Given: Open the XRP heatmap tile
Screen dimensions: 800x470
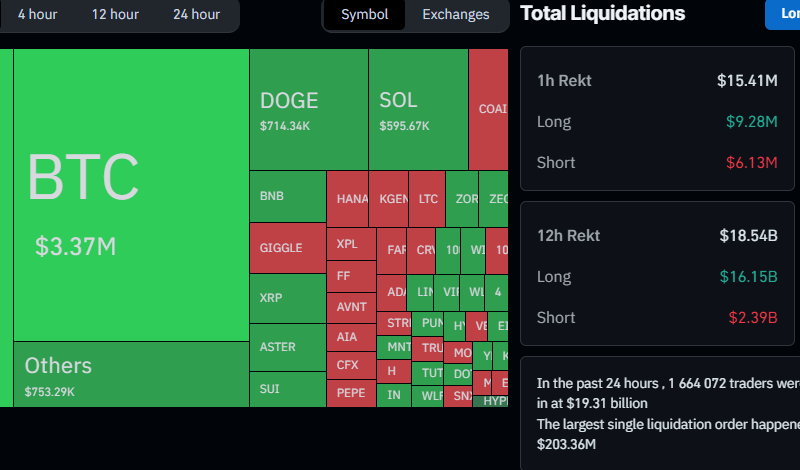Looking at the screenshot, I should coord(287,298).
